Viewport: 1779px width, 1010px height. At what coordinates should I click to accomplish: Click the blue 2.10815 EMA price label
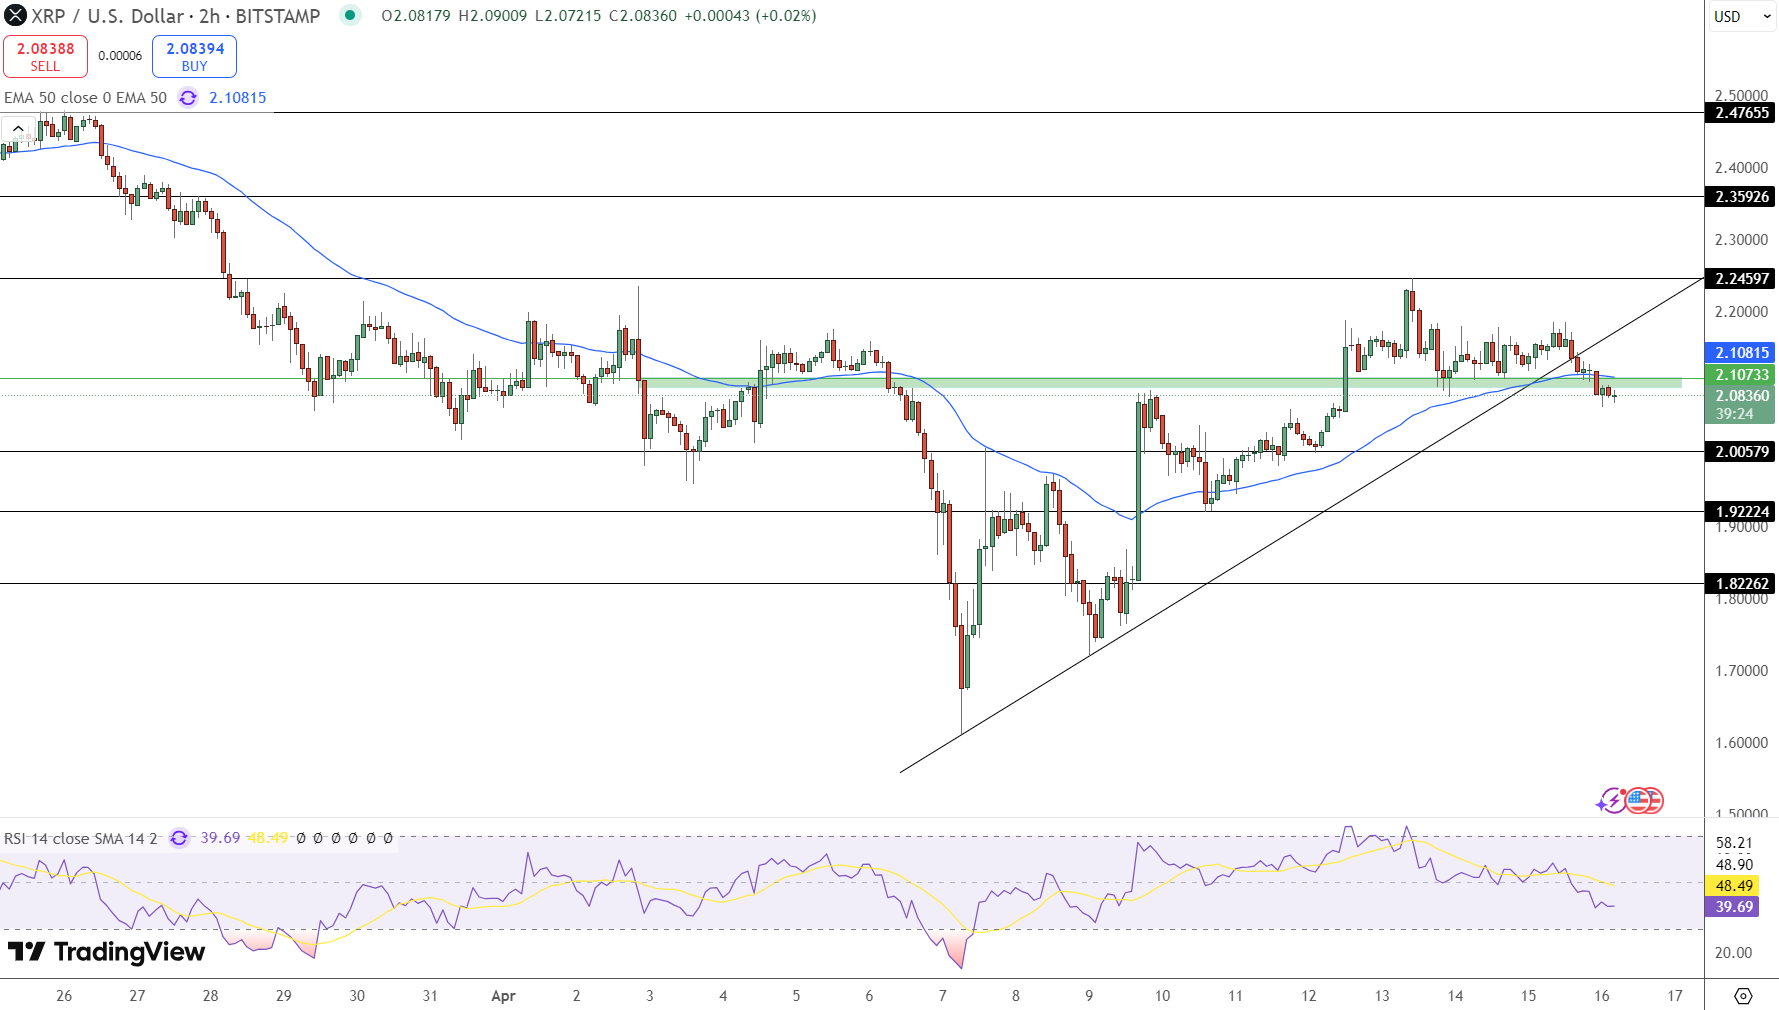[x=1742, y=353]
